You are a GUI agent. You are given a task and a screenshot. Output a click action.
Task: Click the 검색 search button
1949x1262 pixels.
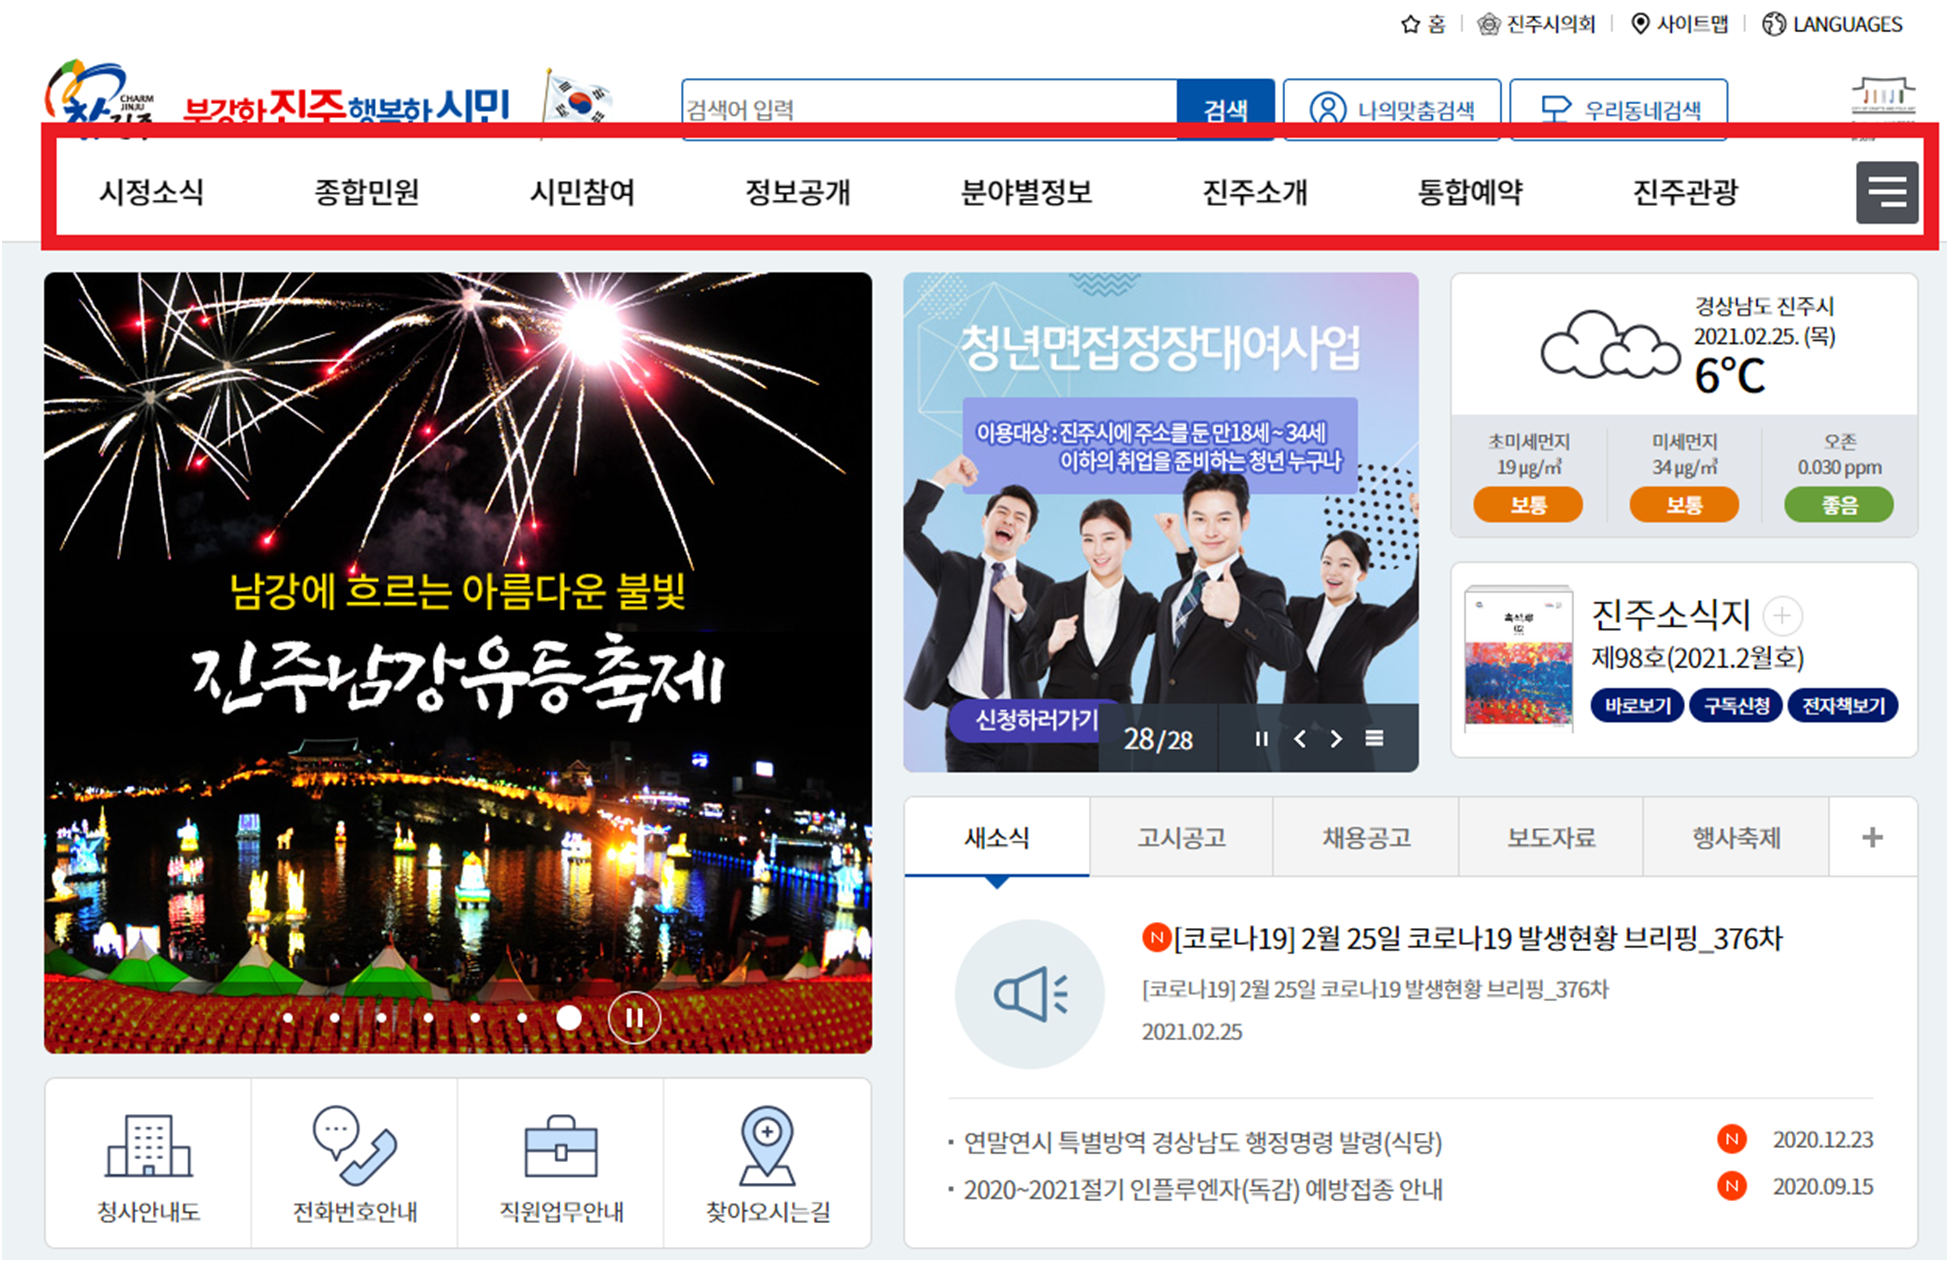click(1225, 108)
